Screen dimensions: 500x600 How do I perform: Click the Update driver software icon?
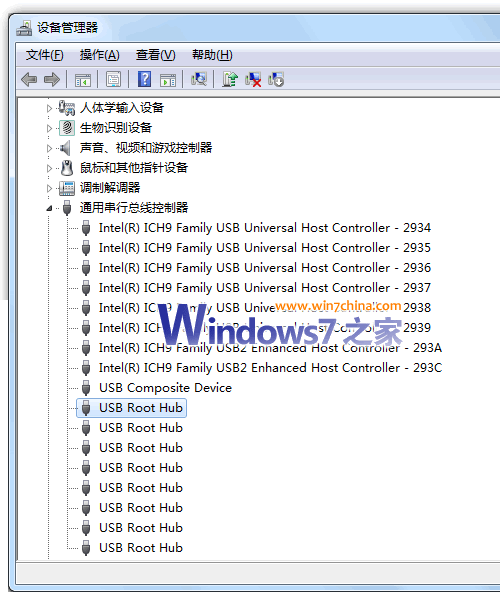coord(230,79)
